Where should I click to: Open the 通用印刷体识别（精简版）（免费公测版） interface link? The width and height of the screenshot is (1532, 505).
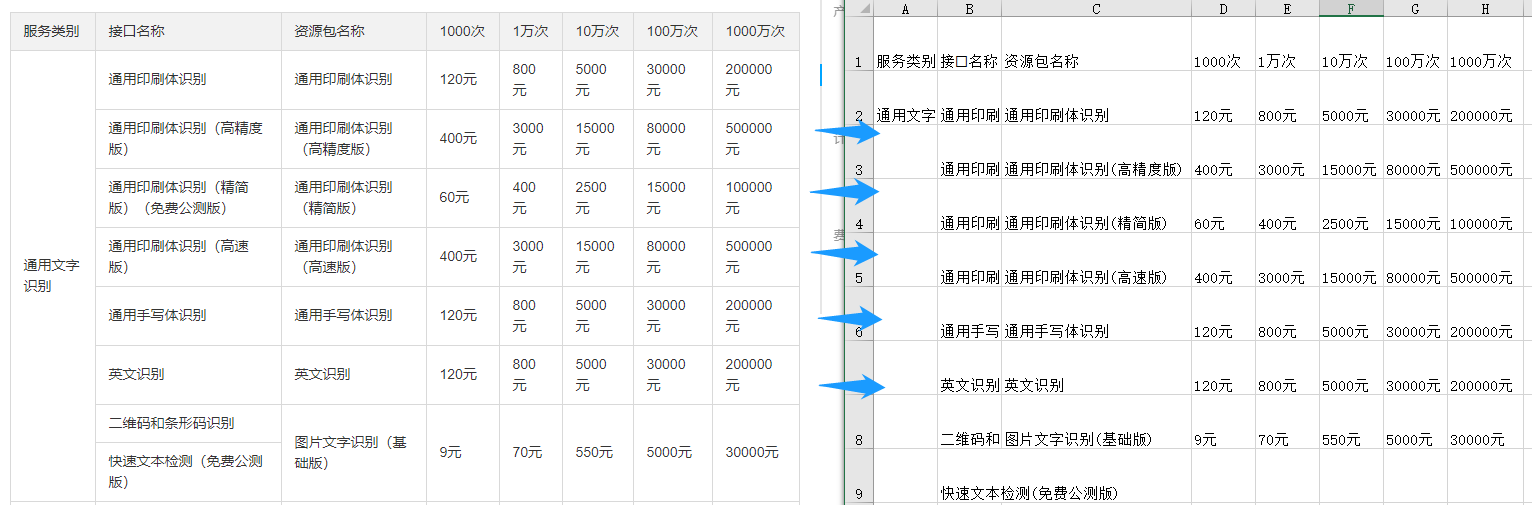tap(180, 197)
